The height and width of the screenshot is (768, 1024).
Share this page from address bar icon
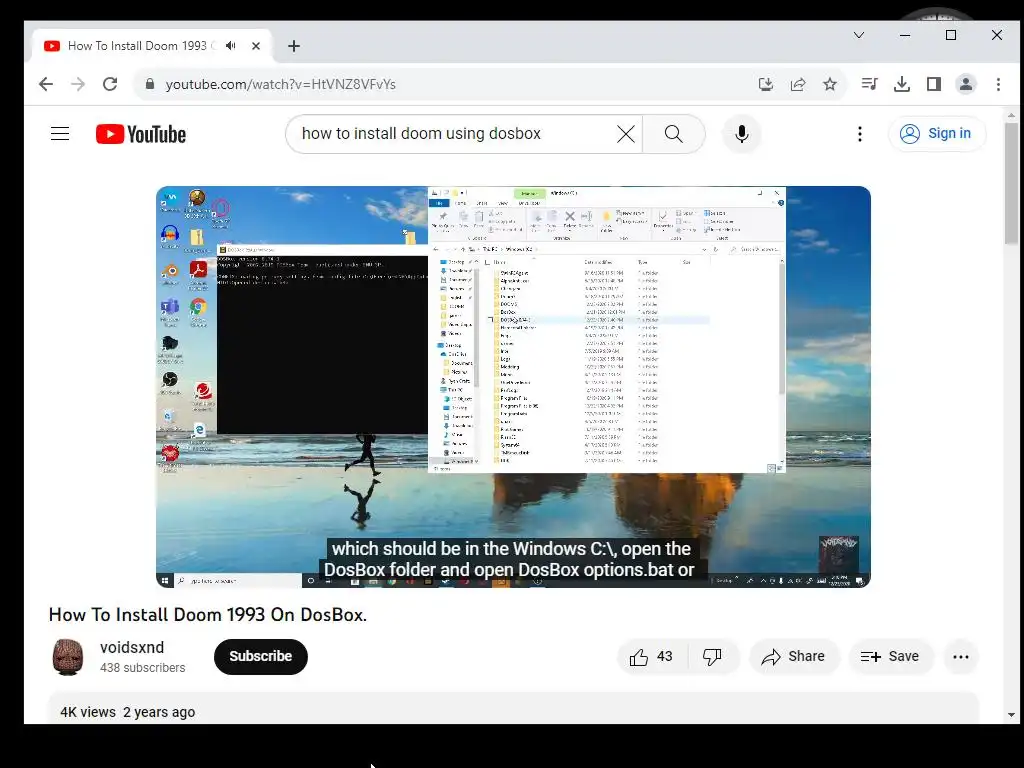pyautogui.click(x=797, y=84)
